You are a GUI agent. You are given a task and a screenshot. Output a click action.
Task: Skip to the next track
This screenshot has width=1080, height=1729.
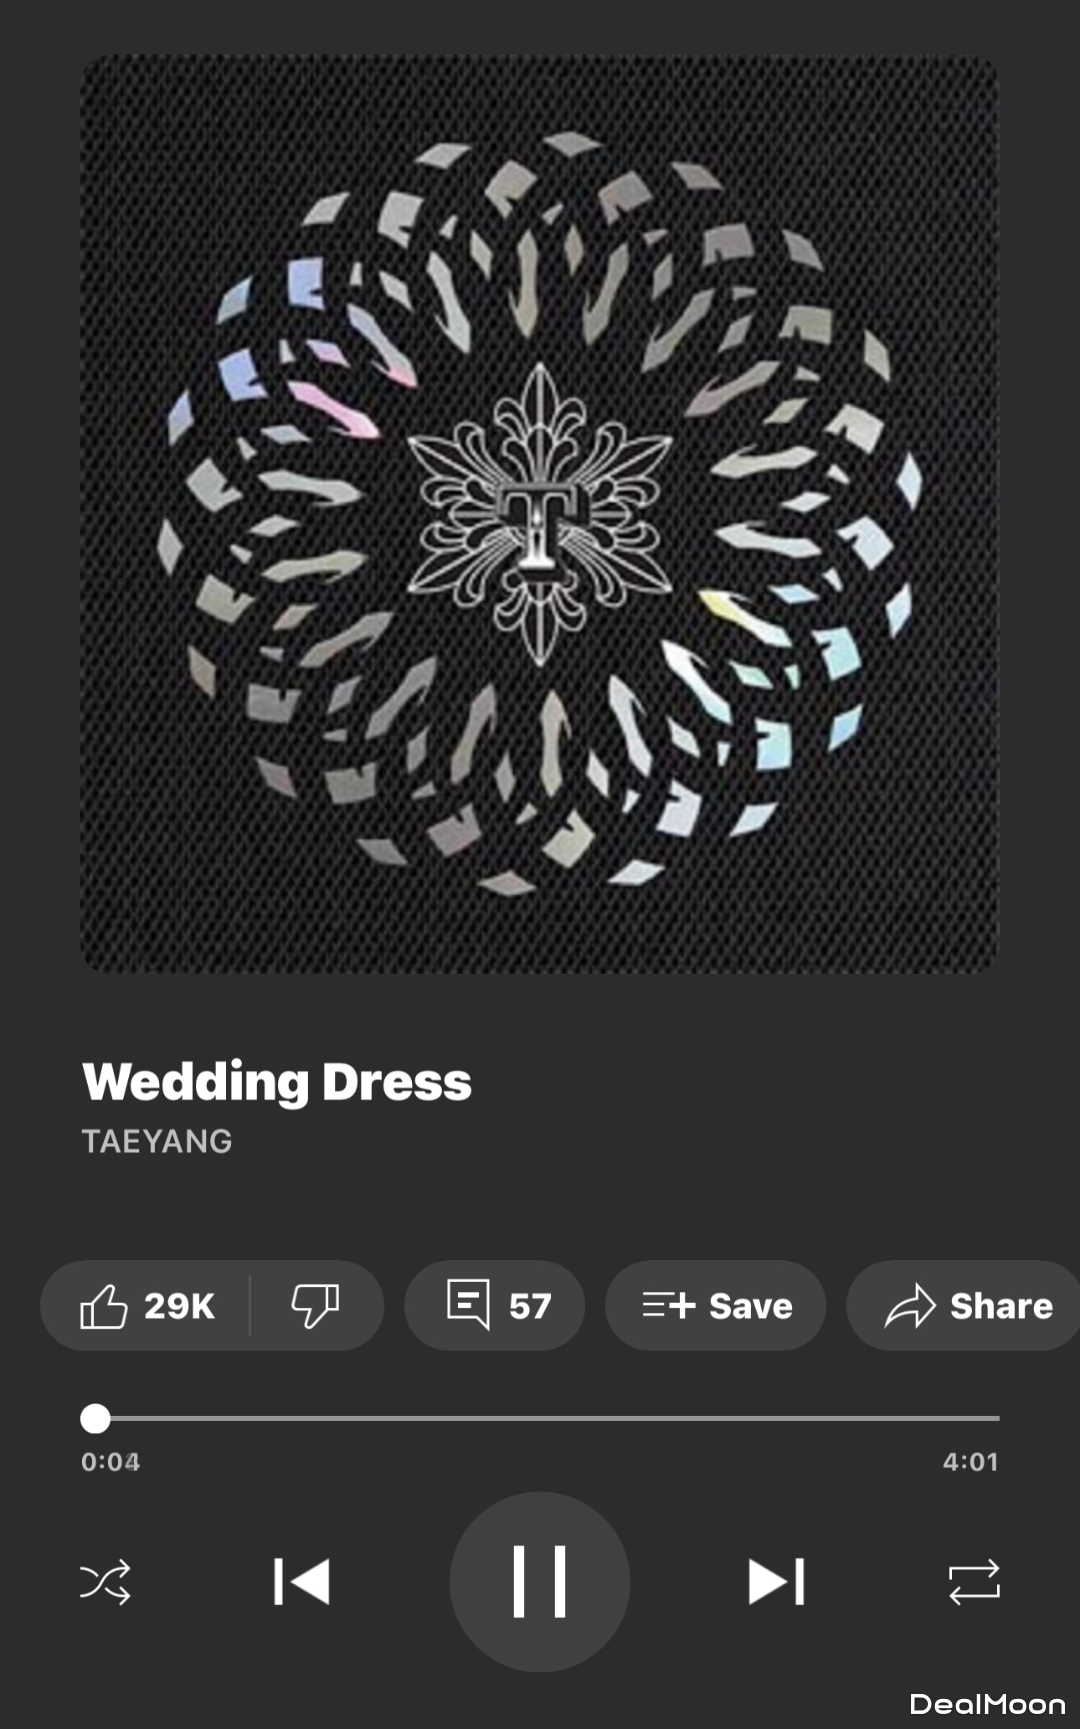pos(777,1582)
